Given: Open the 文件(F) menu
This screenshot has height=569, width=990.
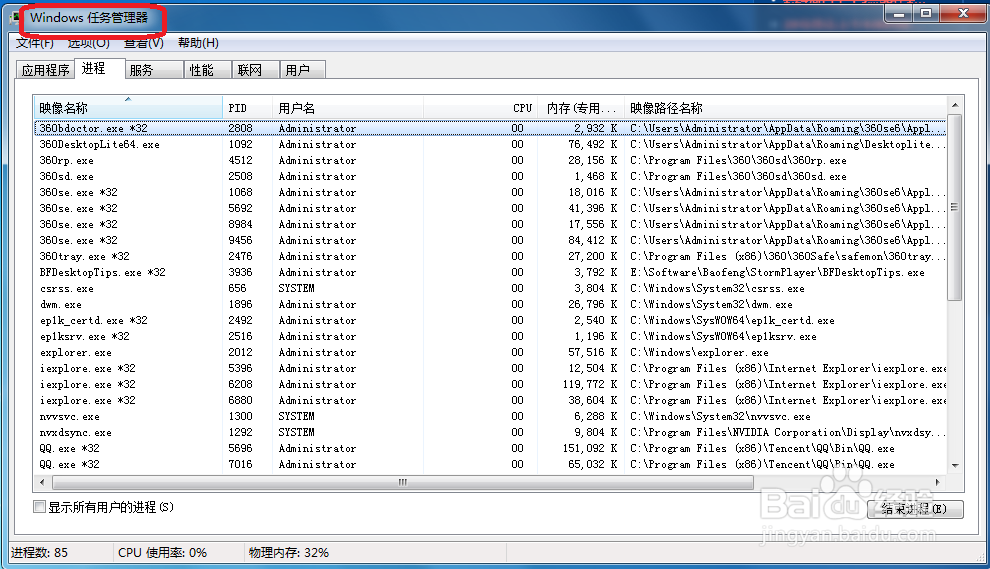Looking at the screenshot, I should coord(34,43).
